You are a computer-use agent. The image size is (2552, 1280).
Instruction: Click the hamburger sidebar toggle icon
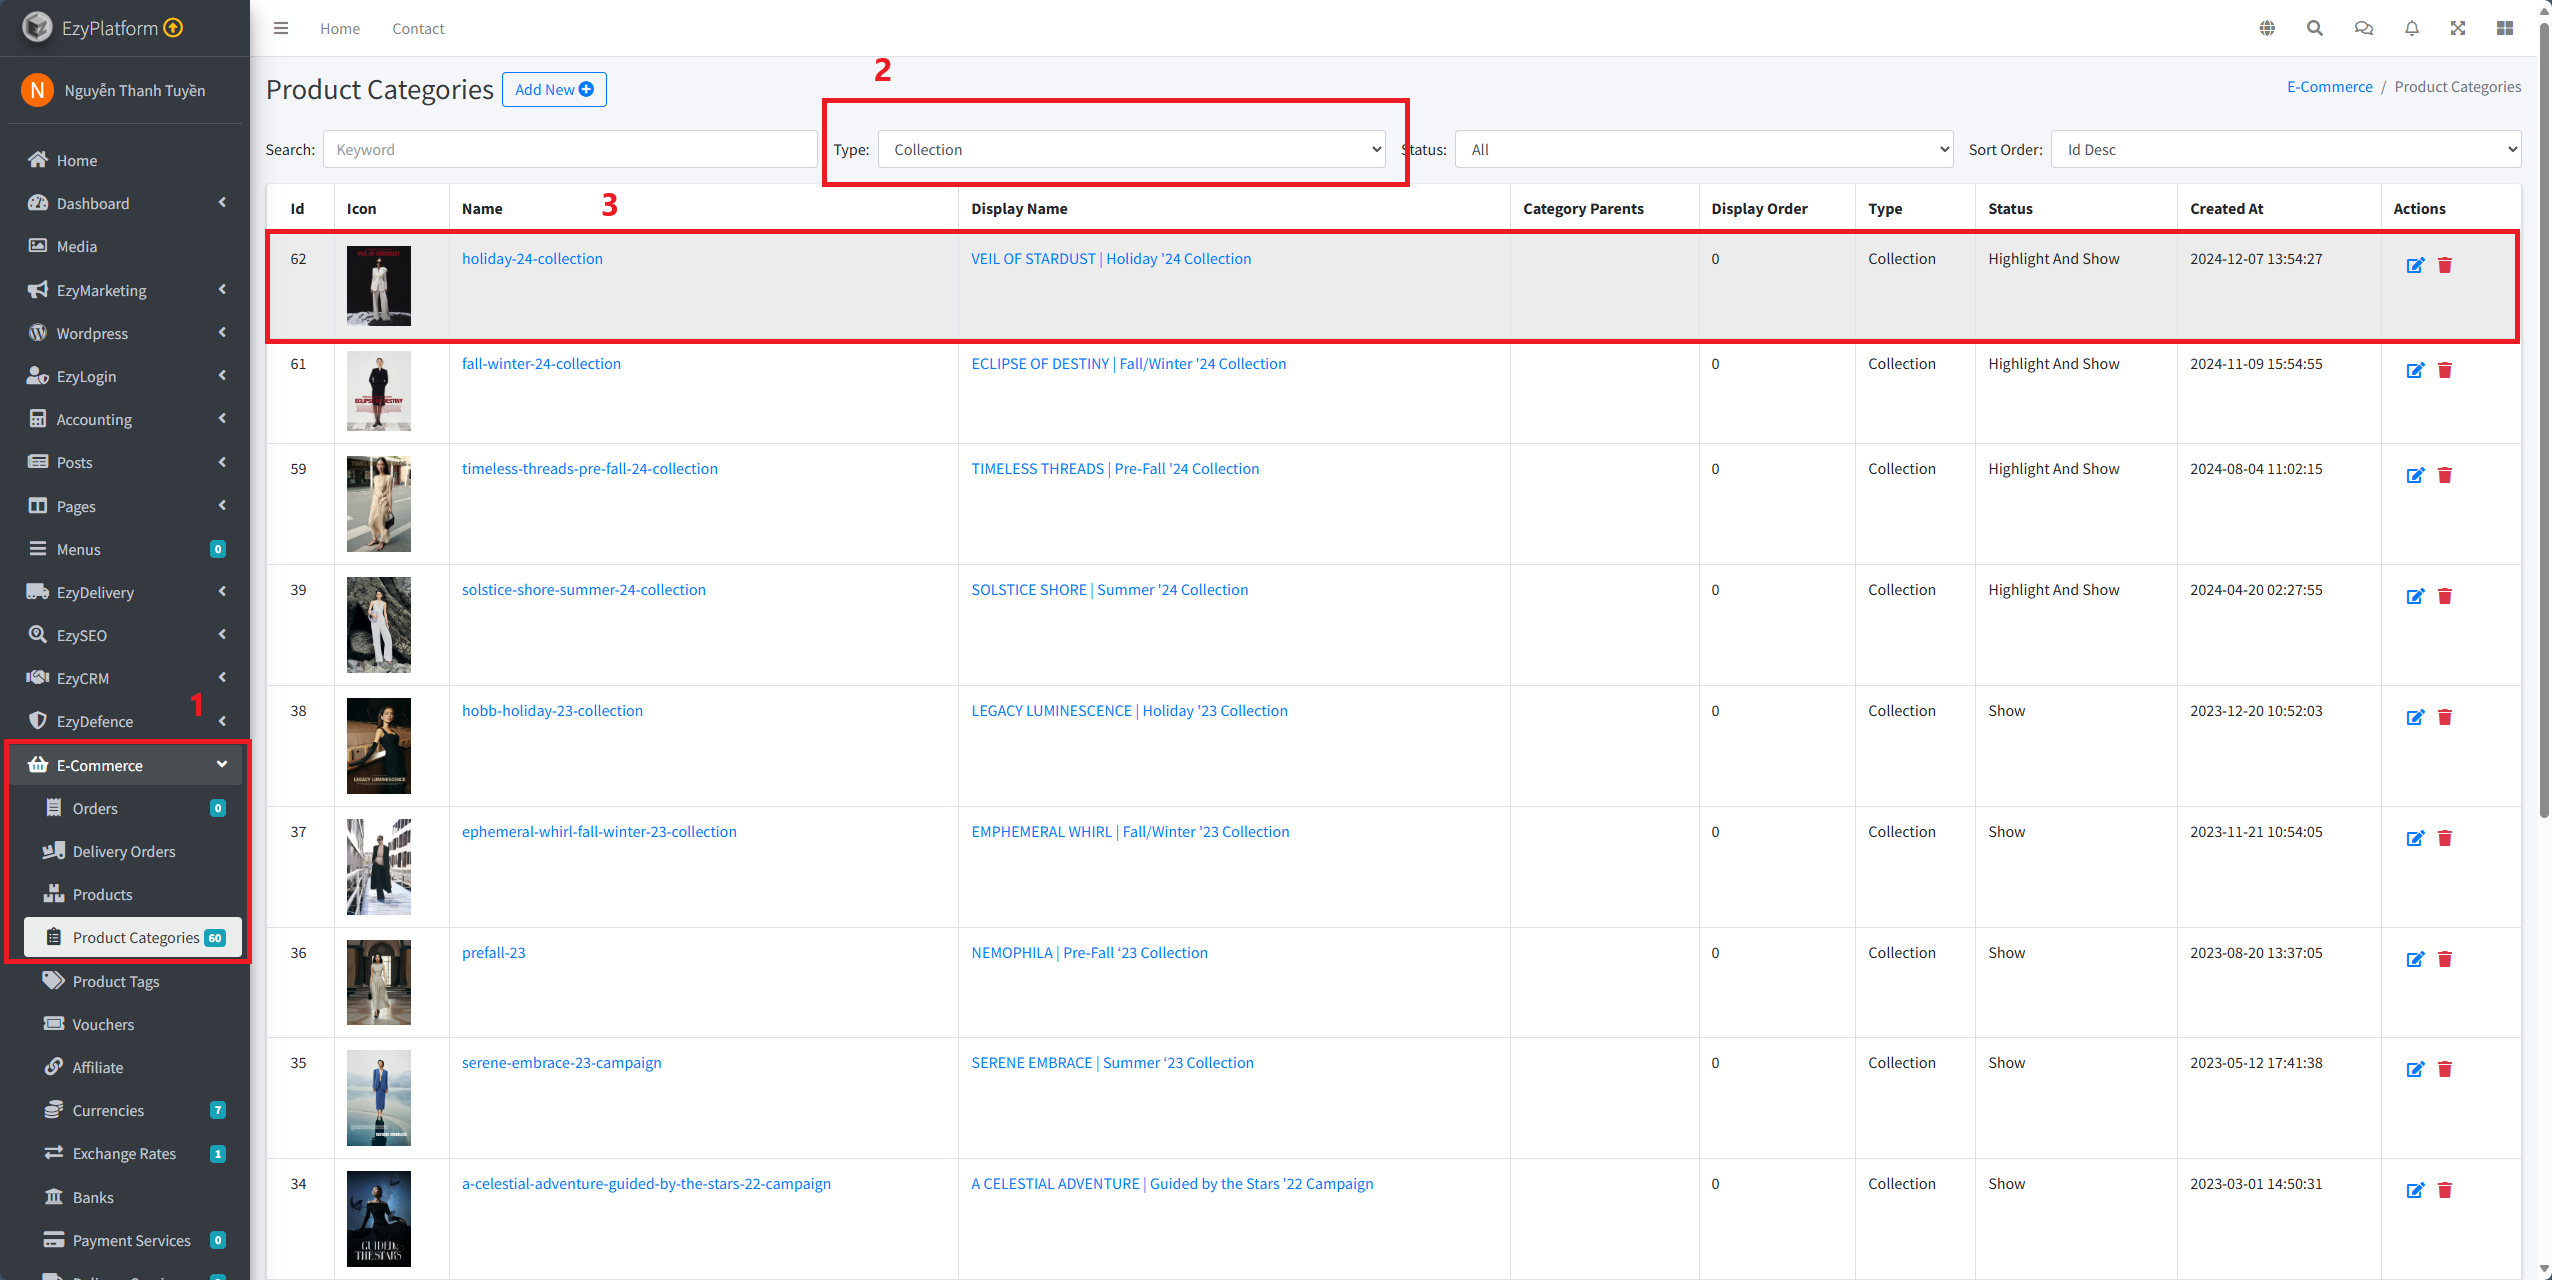[281, 28]
